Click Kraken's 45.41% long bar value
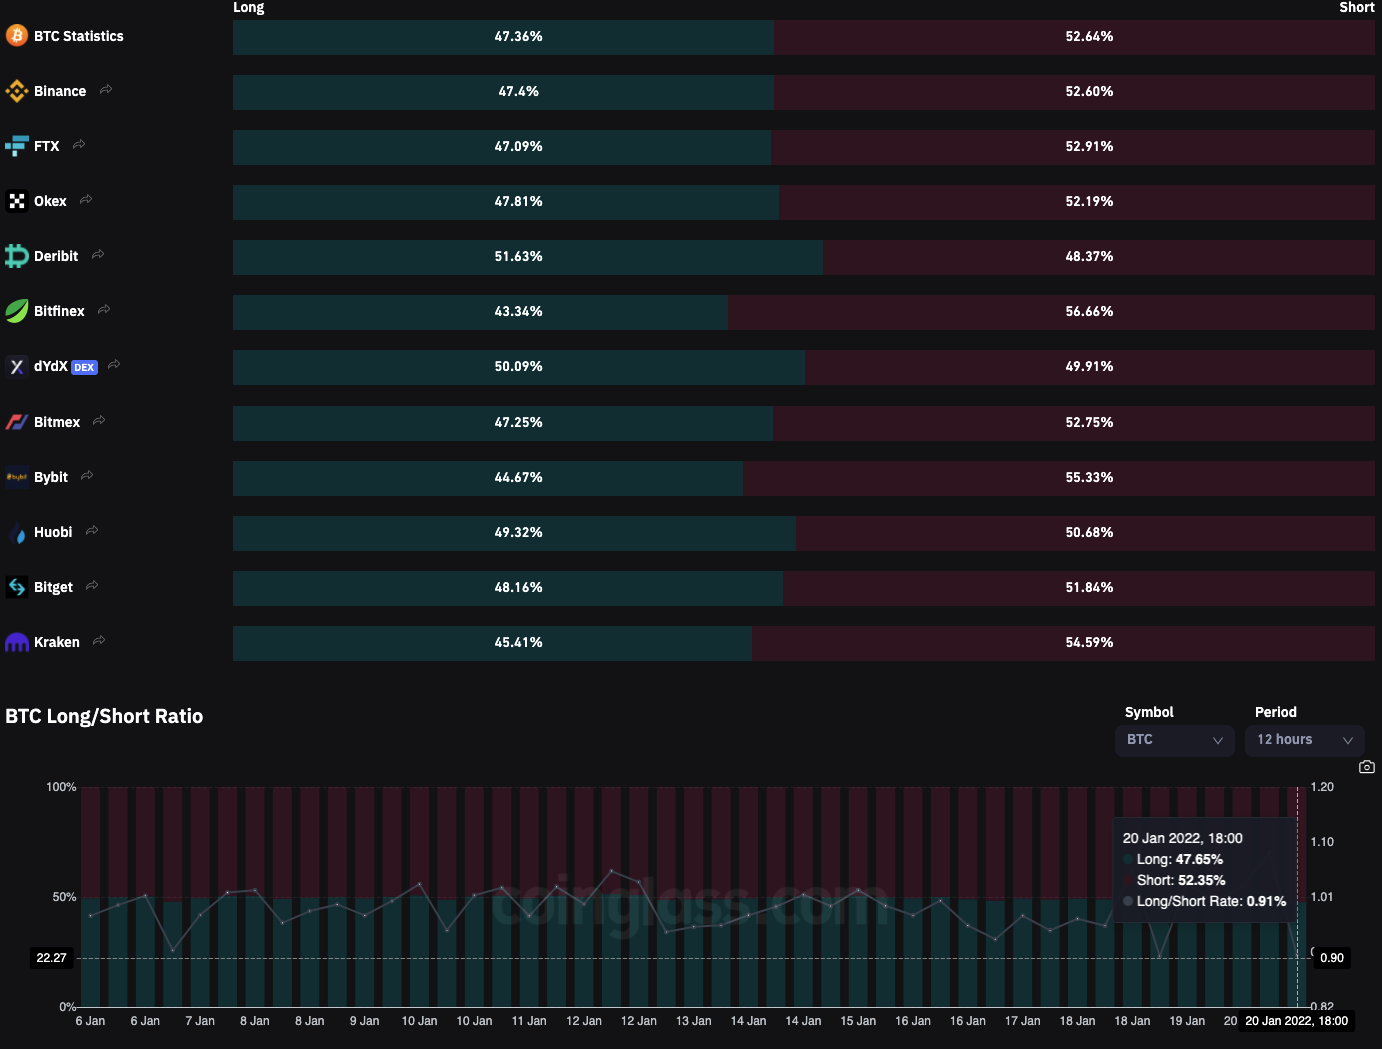The width and height of the screenshot is (1382, 1049). point(518,642)
